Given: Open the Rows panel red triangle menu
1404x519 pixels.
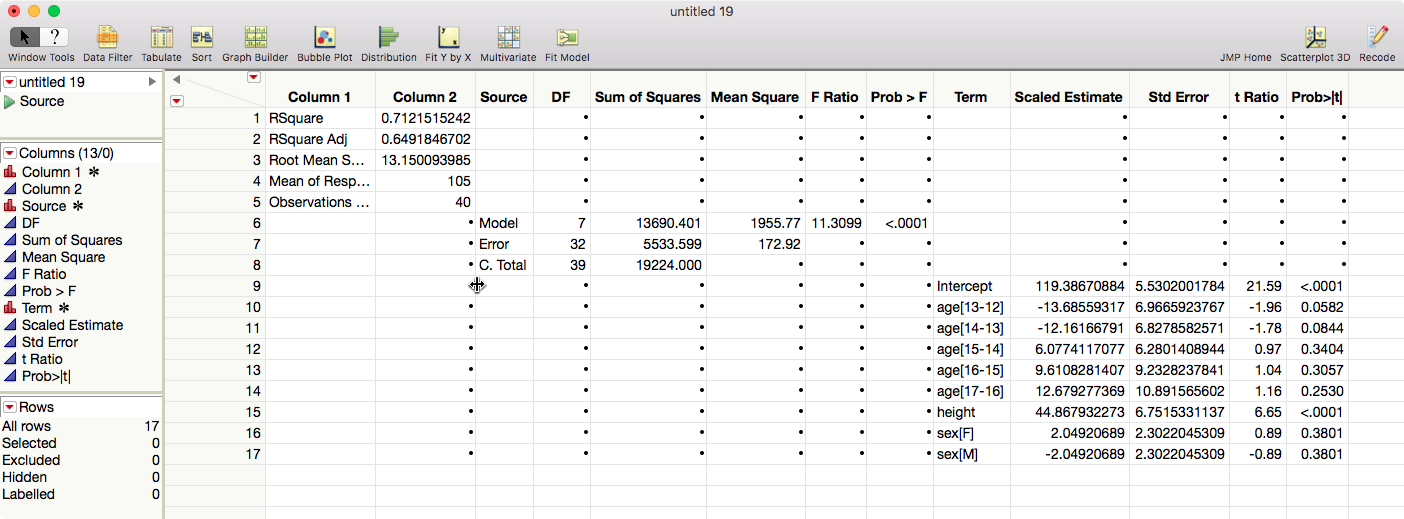Looking at the screenshot, I should [x=10, y=407].
